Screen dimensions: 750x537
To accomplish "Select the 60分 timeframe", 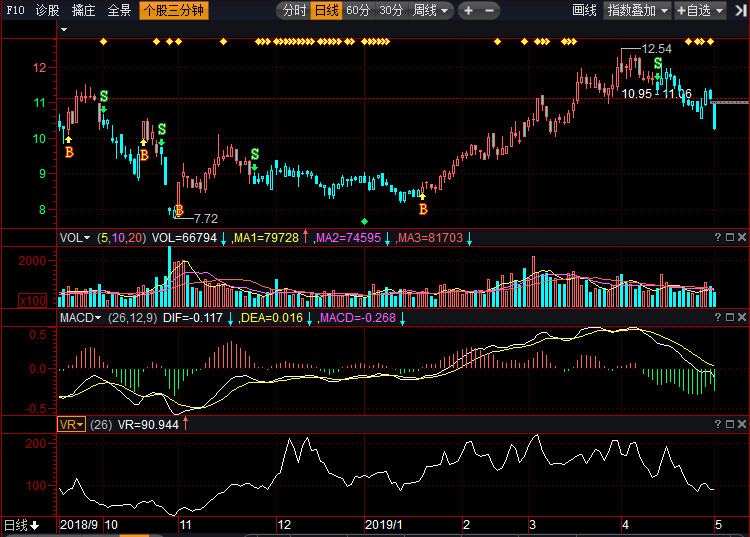I will [358, 10].
